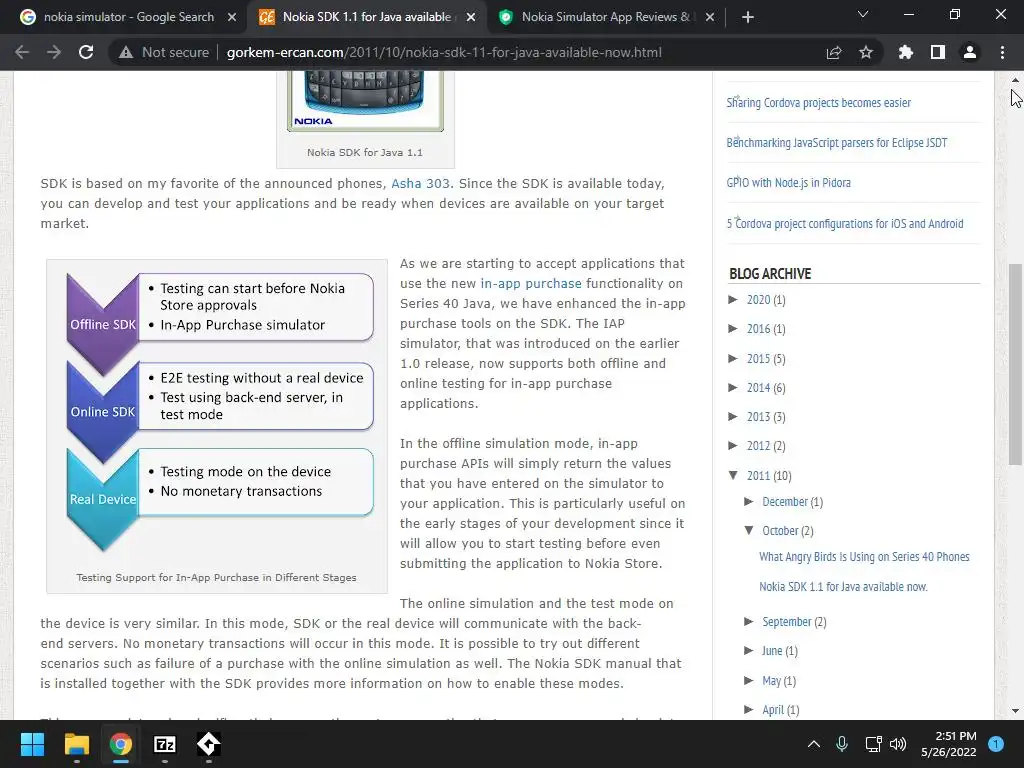Image resolution: width=1024 pixels, height=768 pixels.
Task: Open the Chrome extensions puzzle icon
Action: coord(905,52)
